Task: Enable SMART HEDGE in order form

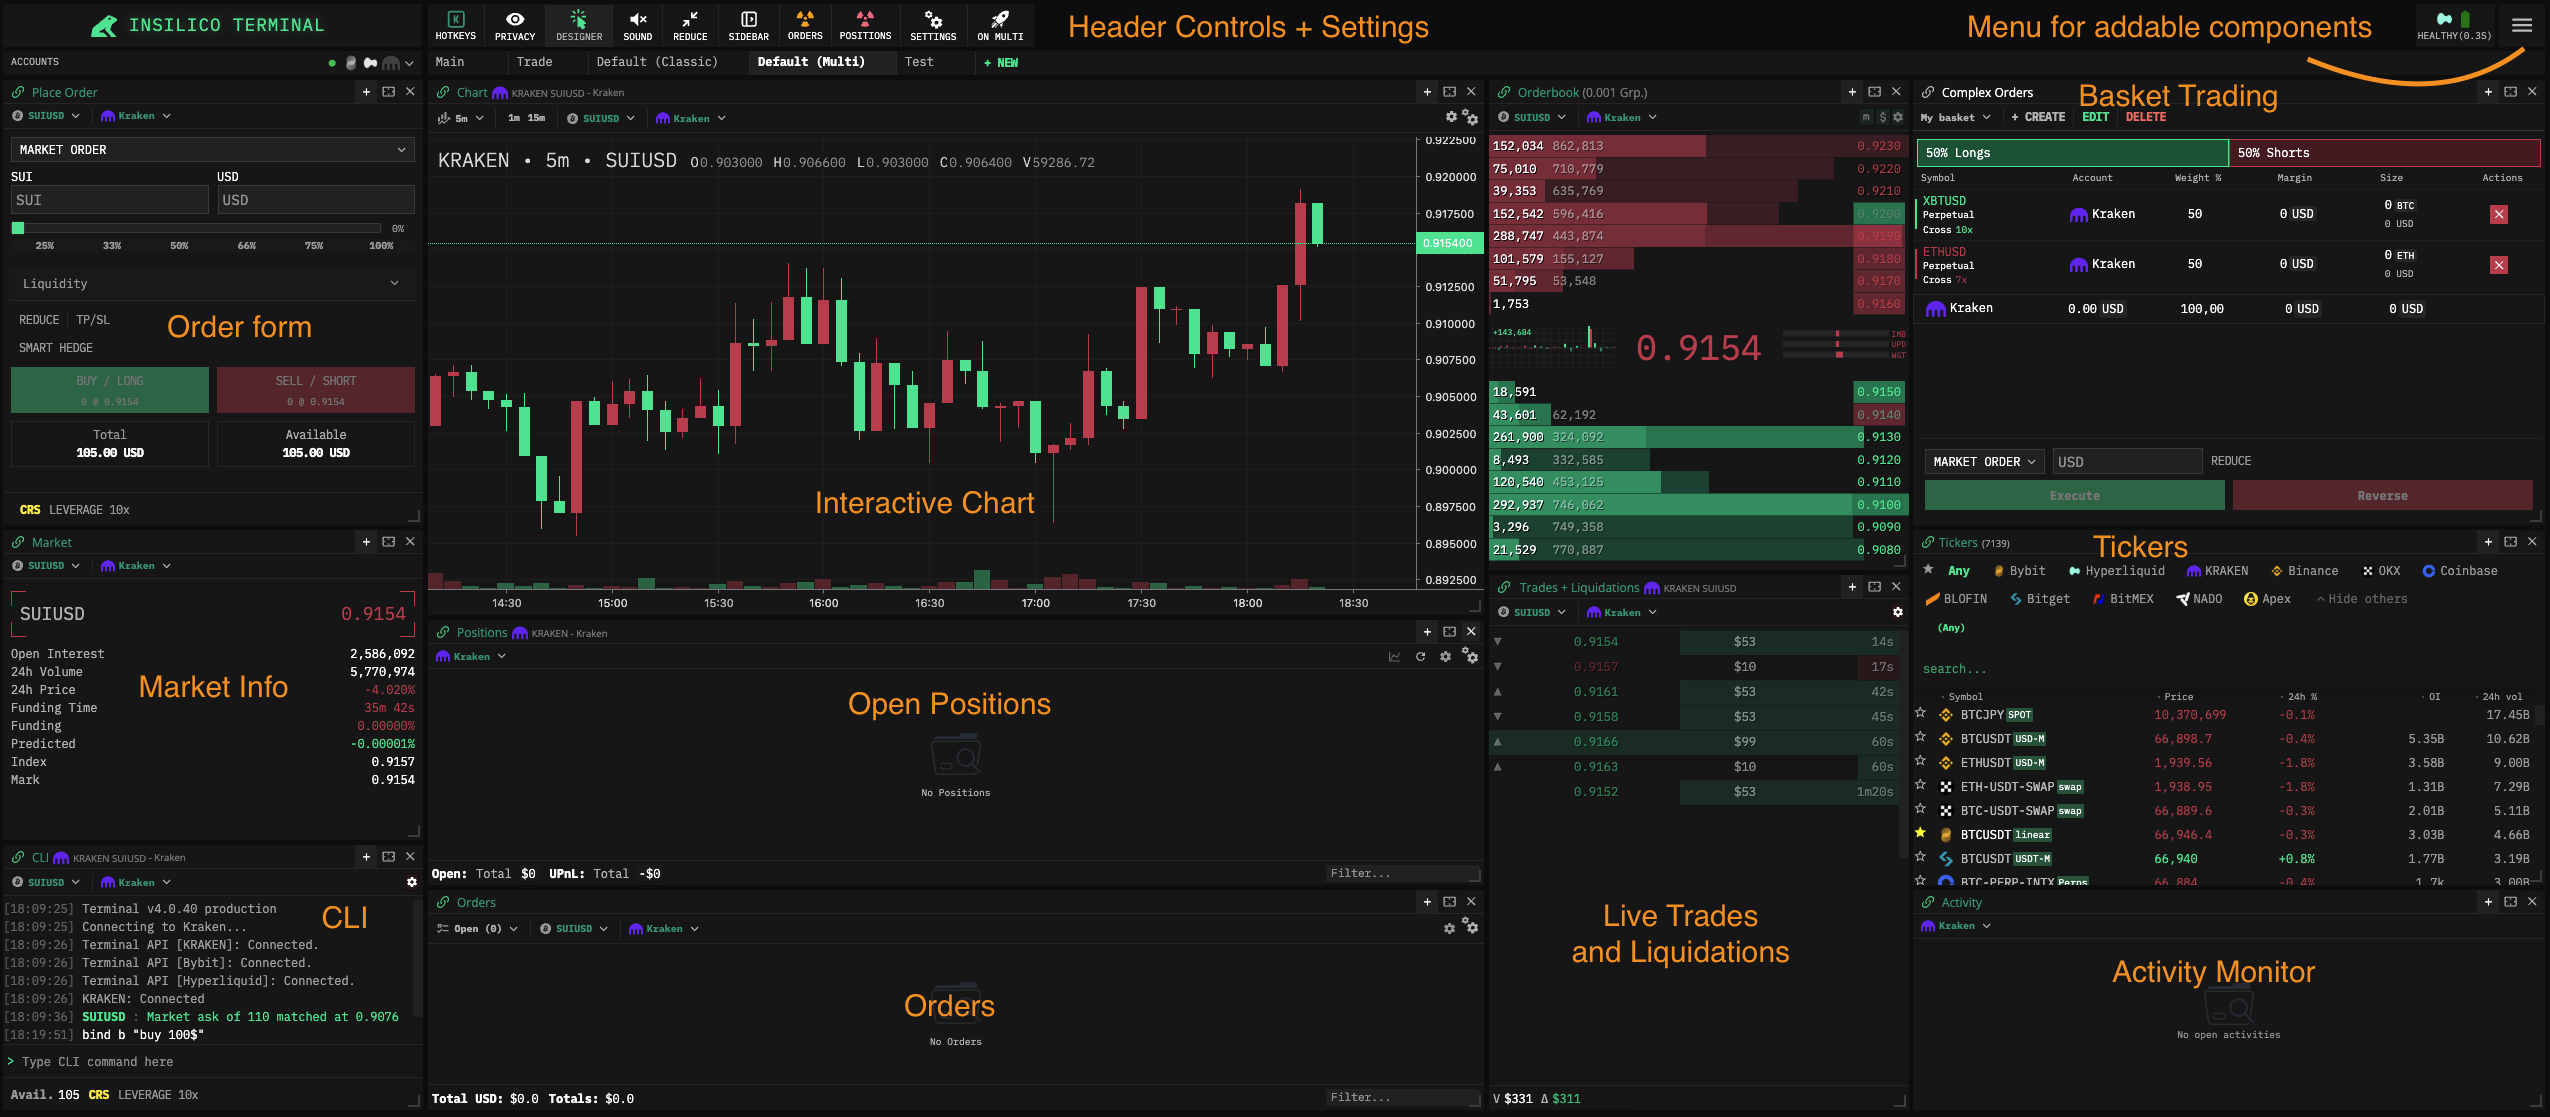Action: (x=56, y=348)
